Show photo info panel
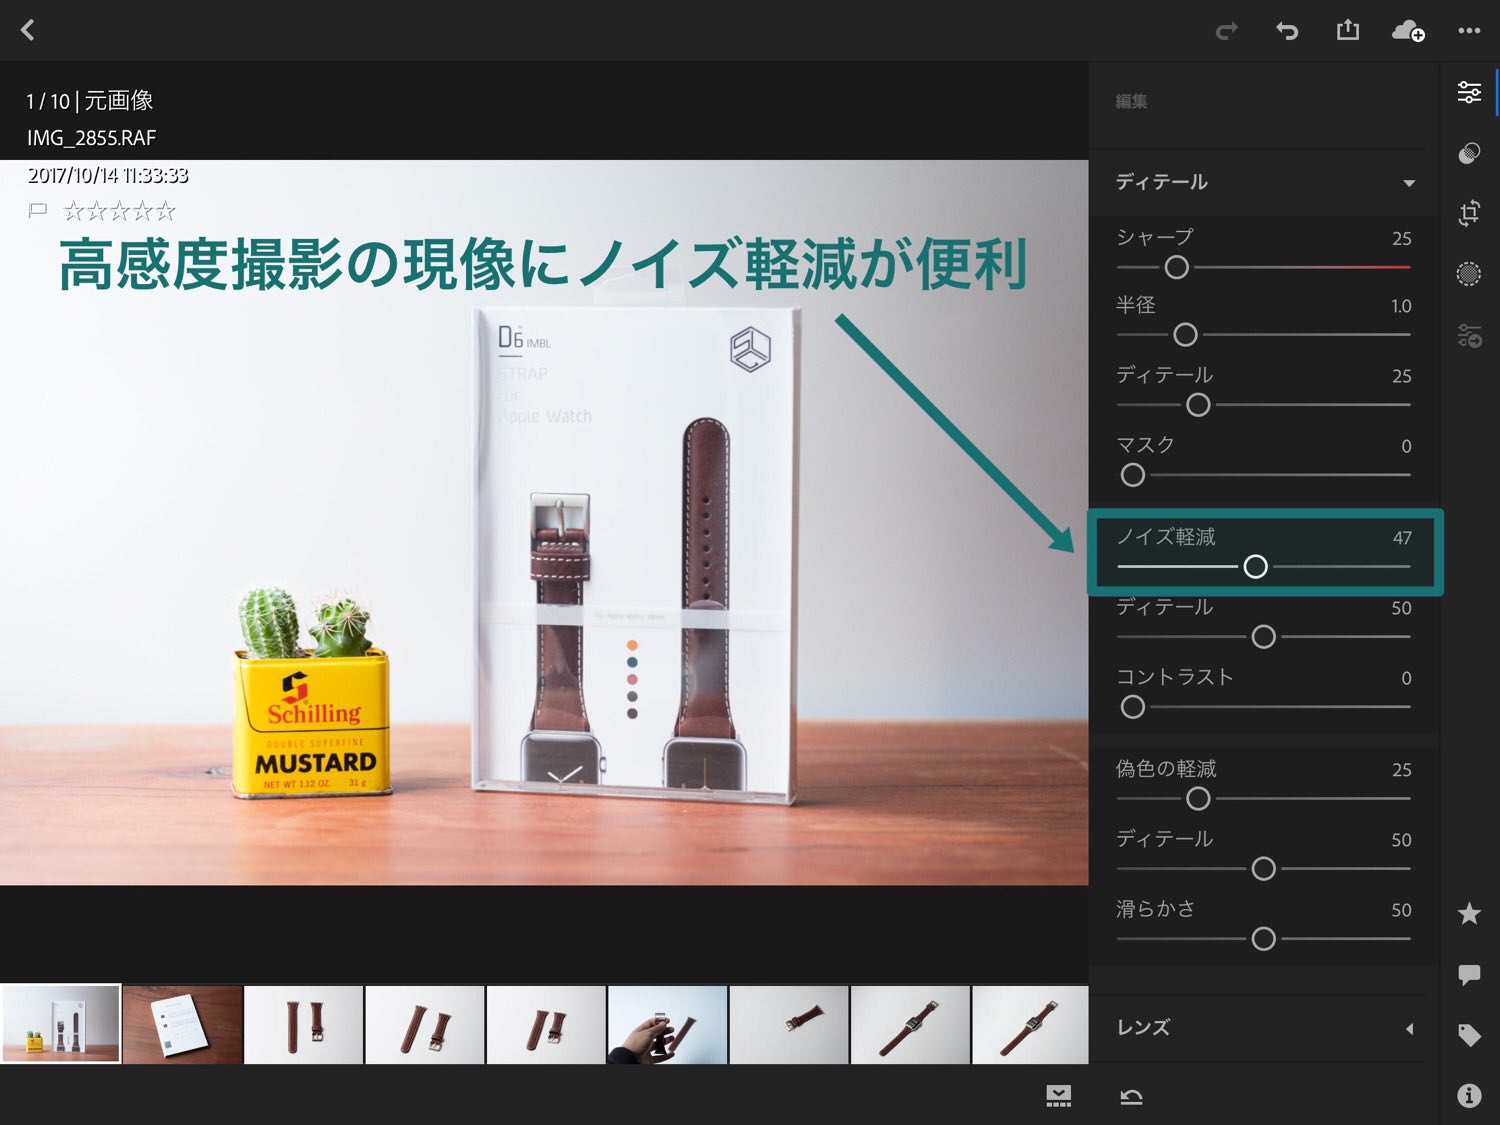 (x=1468, y=1096)
